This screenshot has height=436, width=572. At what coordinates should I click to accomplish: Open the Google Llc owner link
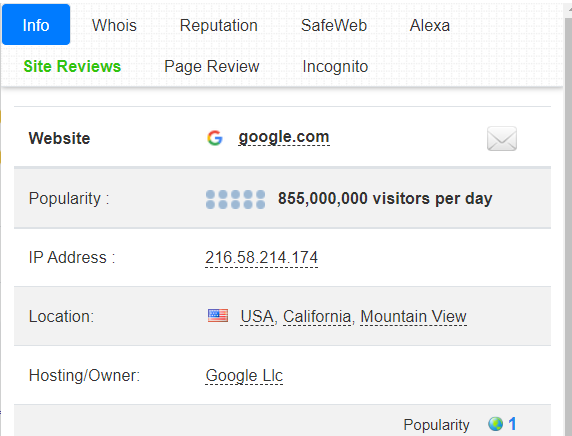pyautogui.click(x=244, y=376)
